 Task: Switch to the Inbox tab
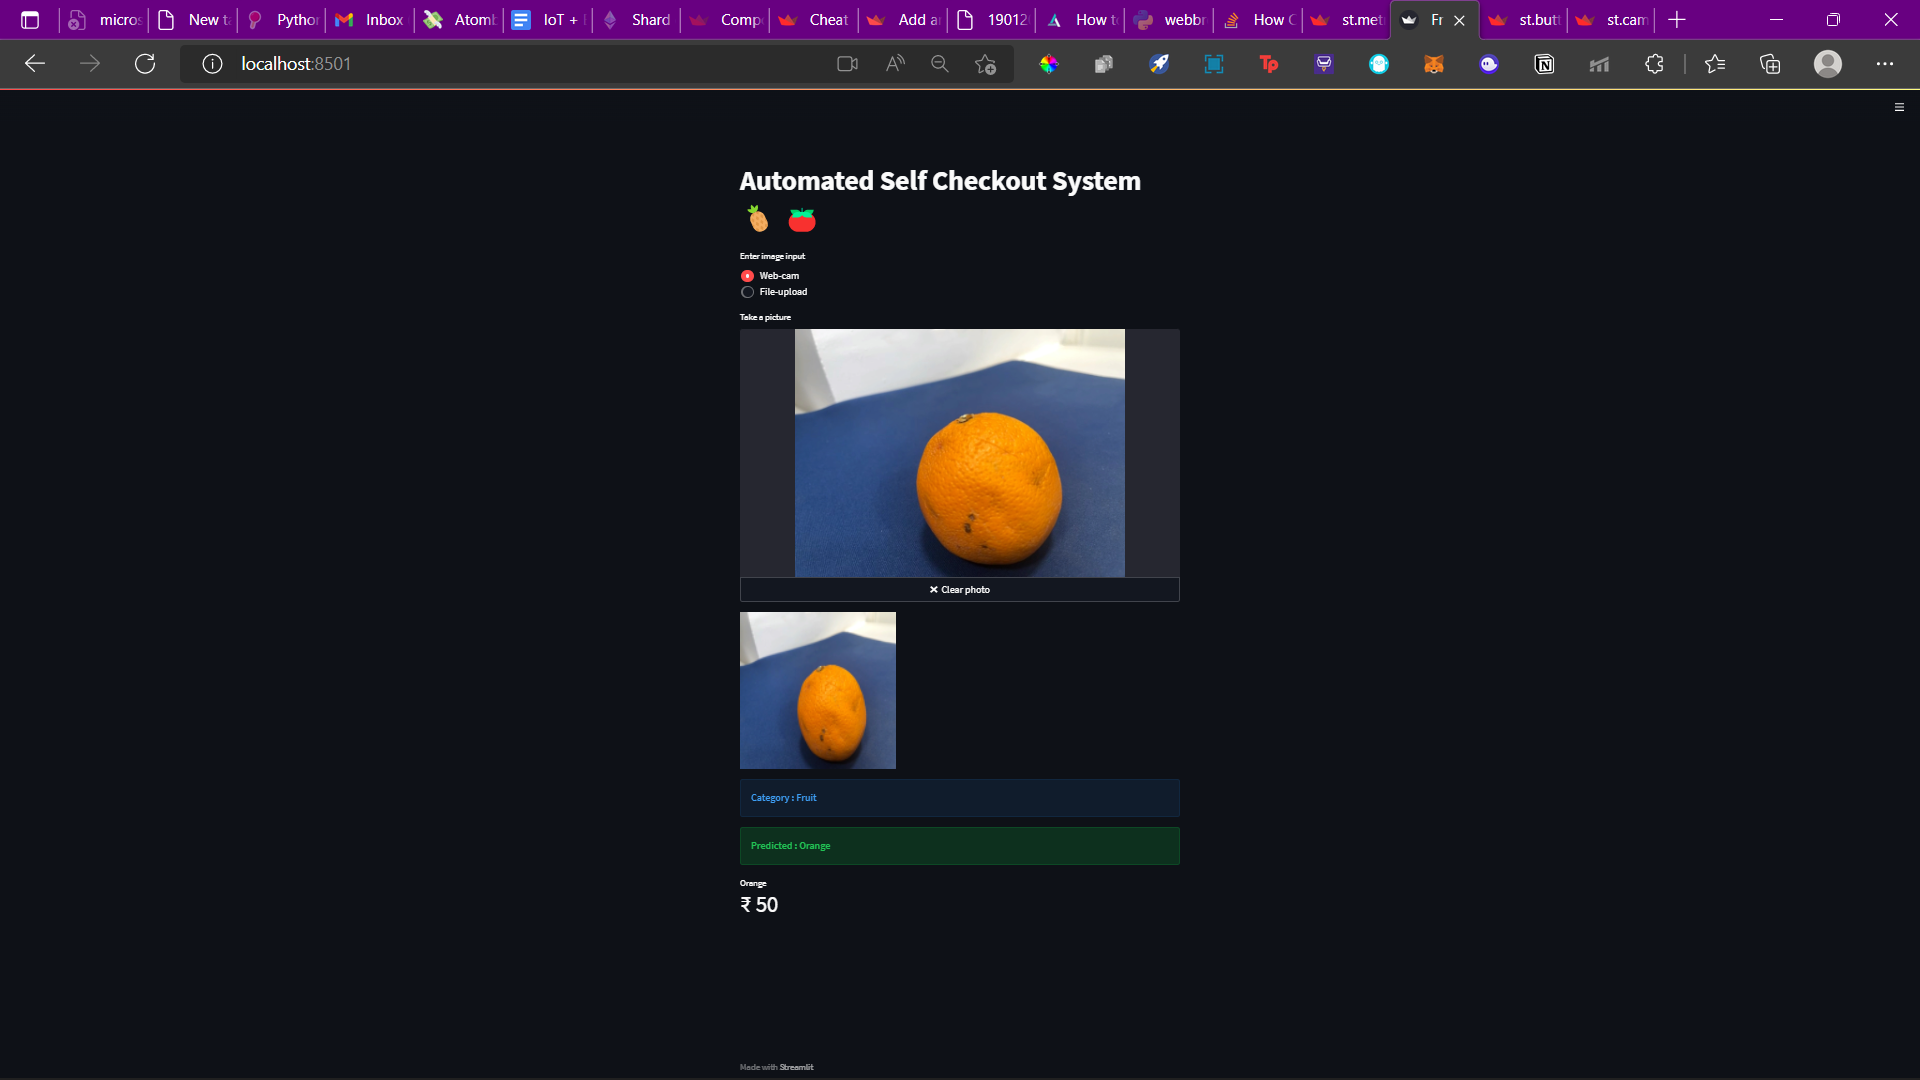click(369, 19)
